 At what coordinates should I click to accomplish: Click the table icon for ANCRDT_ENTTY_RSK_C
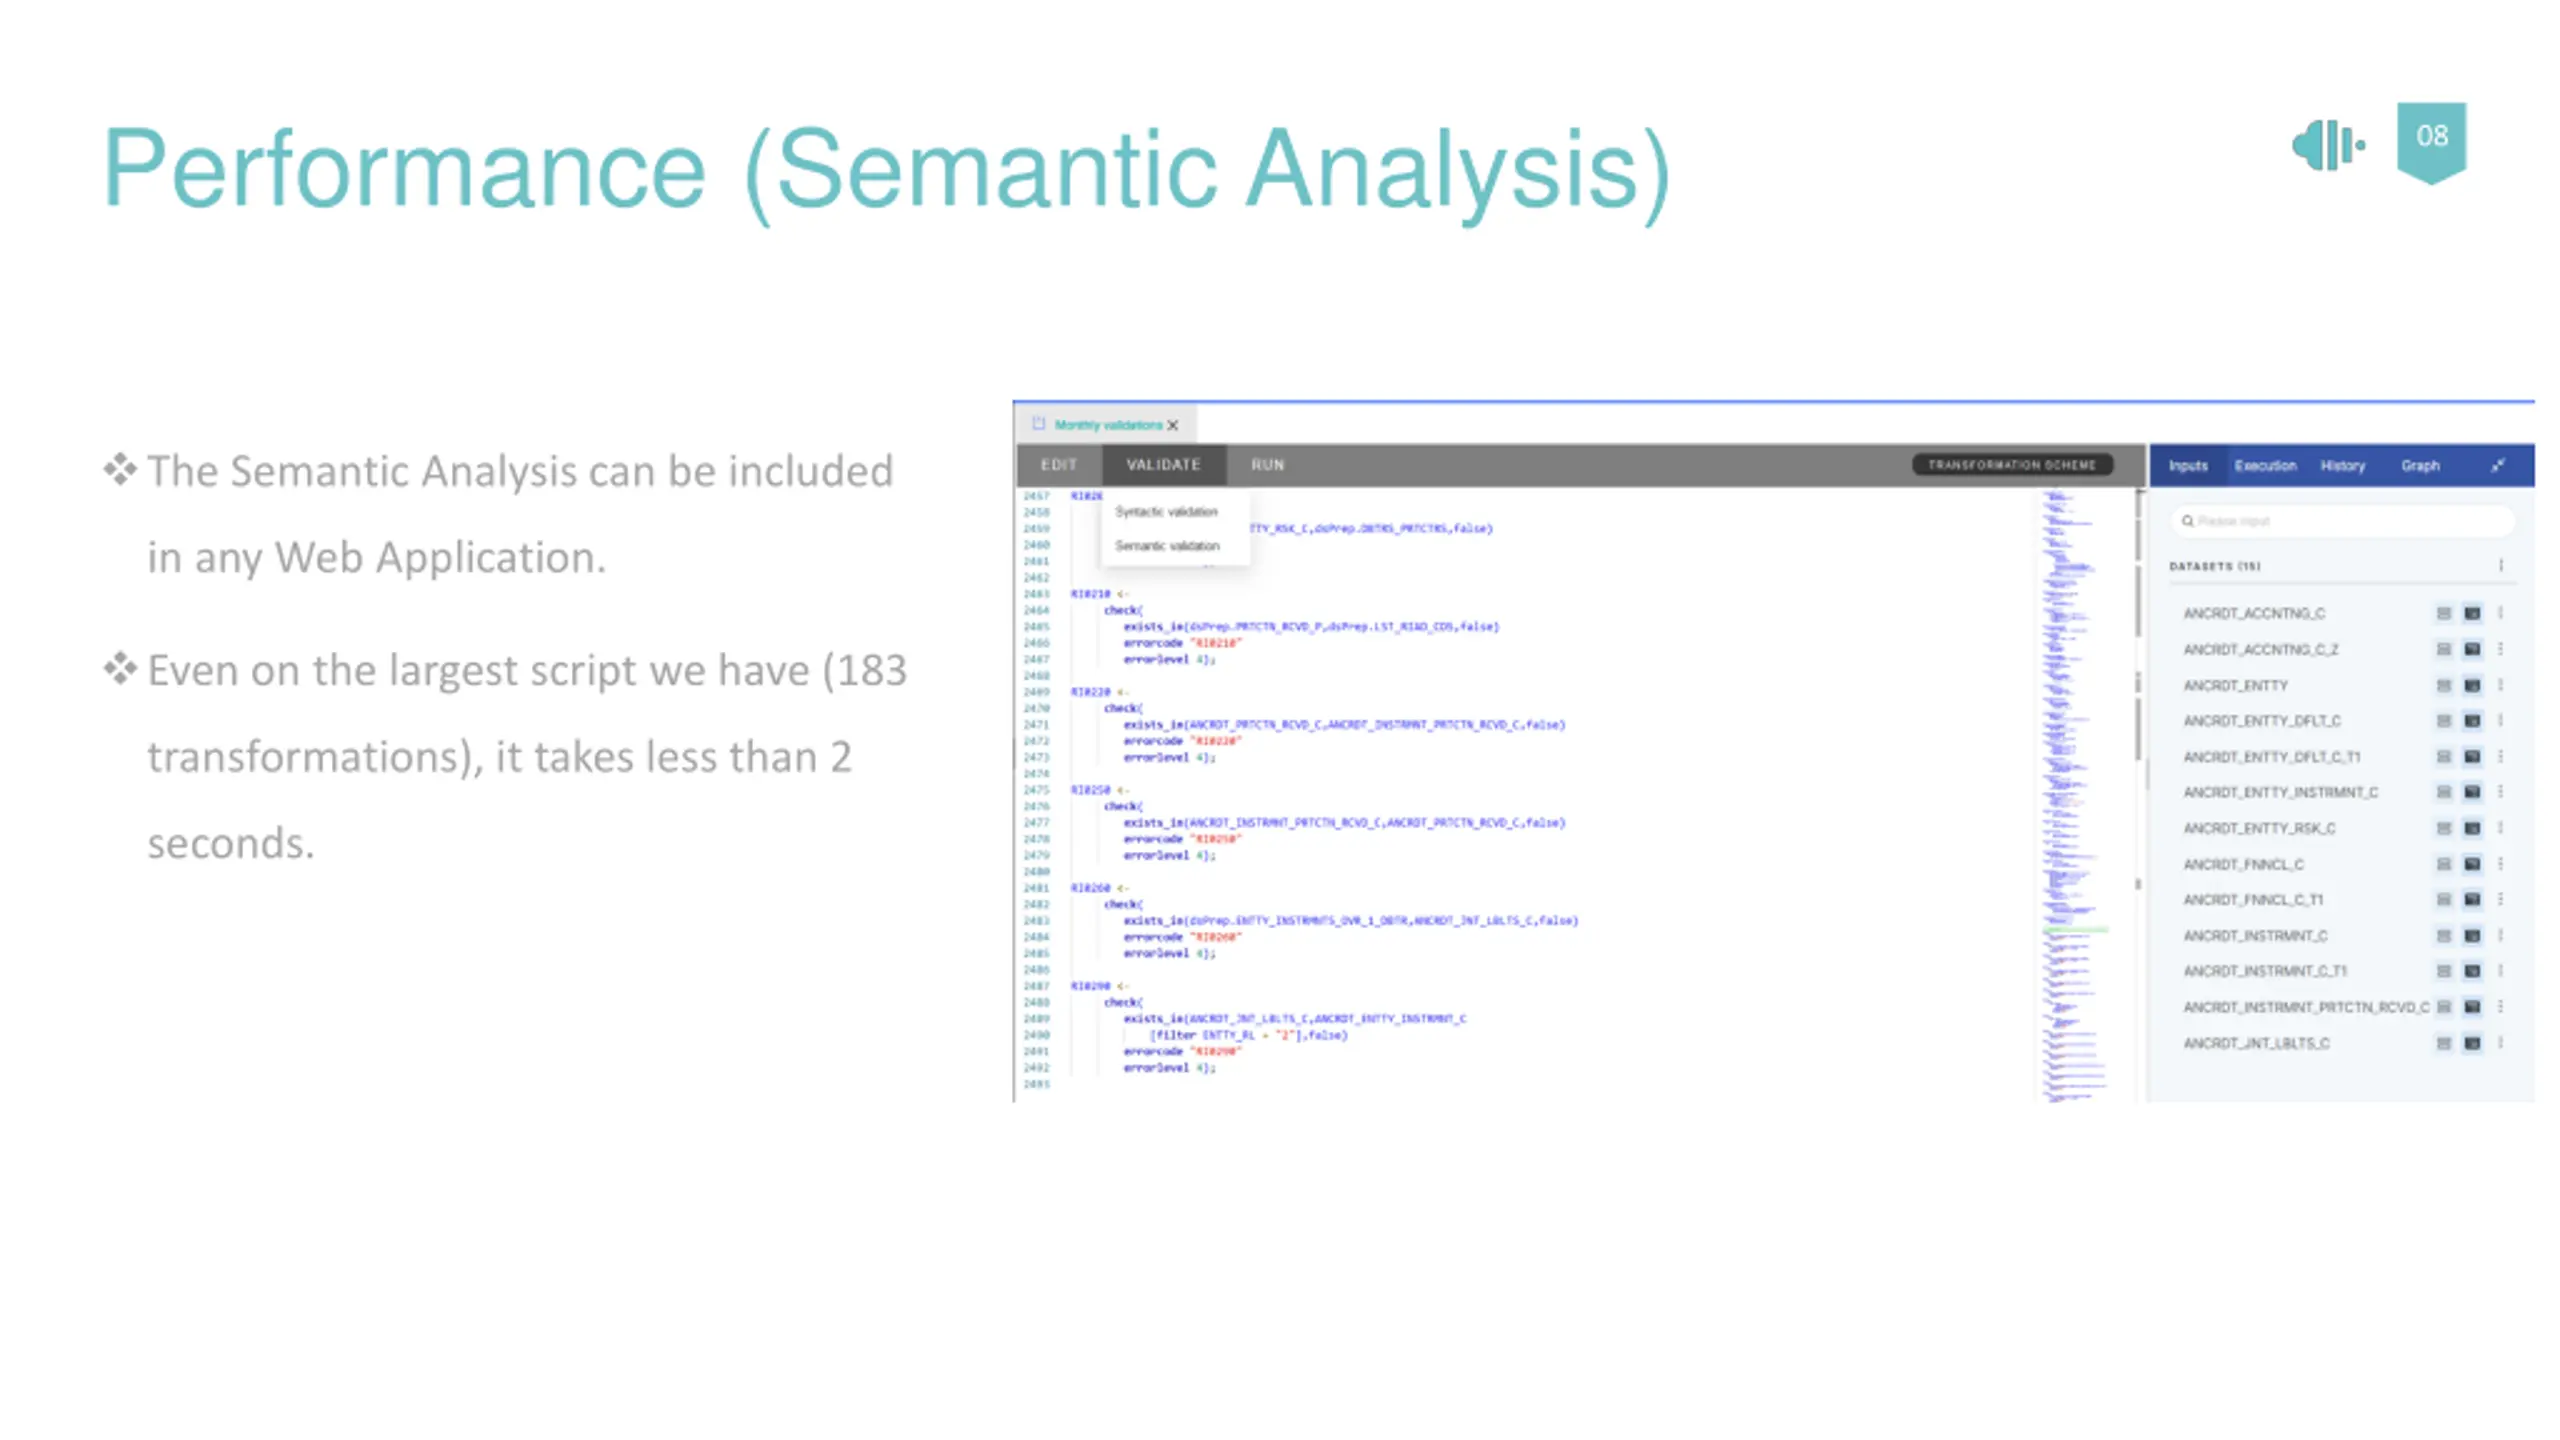(2443, 828)
